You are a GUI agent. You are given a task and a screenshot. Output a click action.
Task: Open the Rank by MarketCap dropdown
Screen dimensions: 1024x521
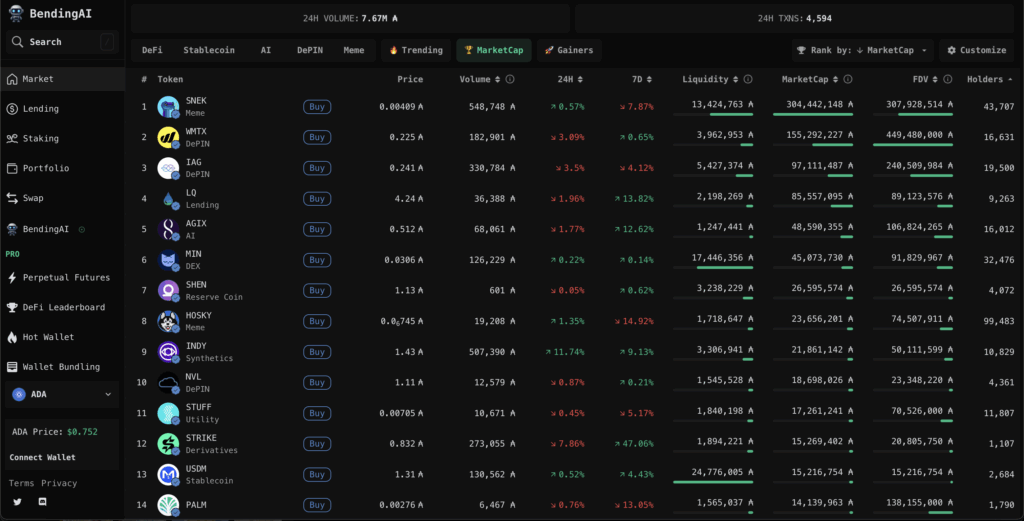pyautogui.click(x=863, y=50)
